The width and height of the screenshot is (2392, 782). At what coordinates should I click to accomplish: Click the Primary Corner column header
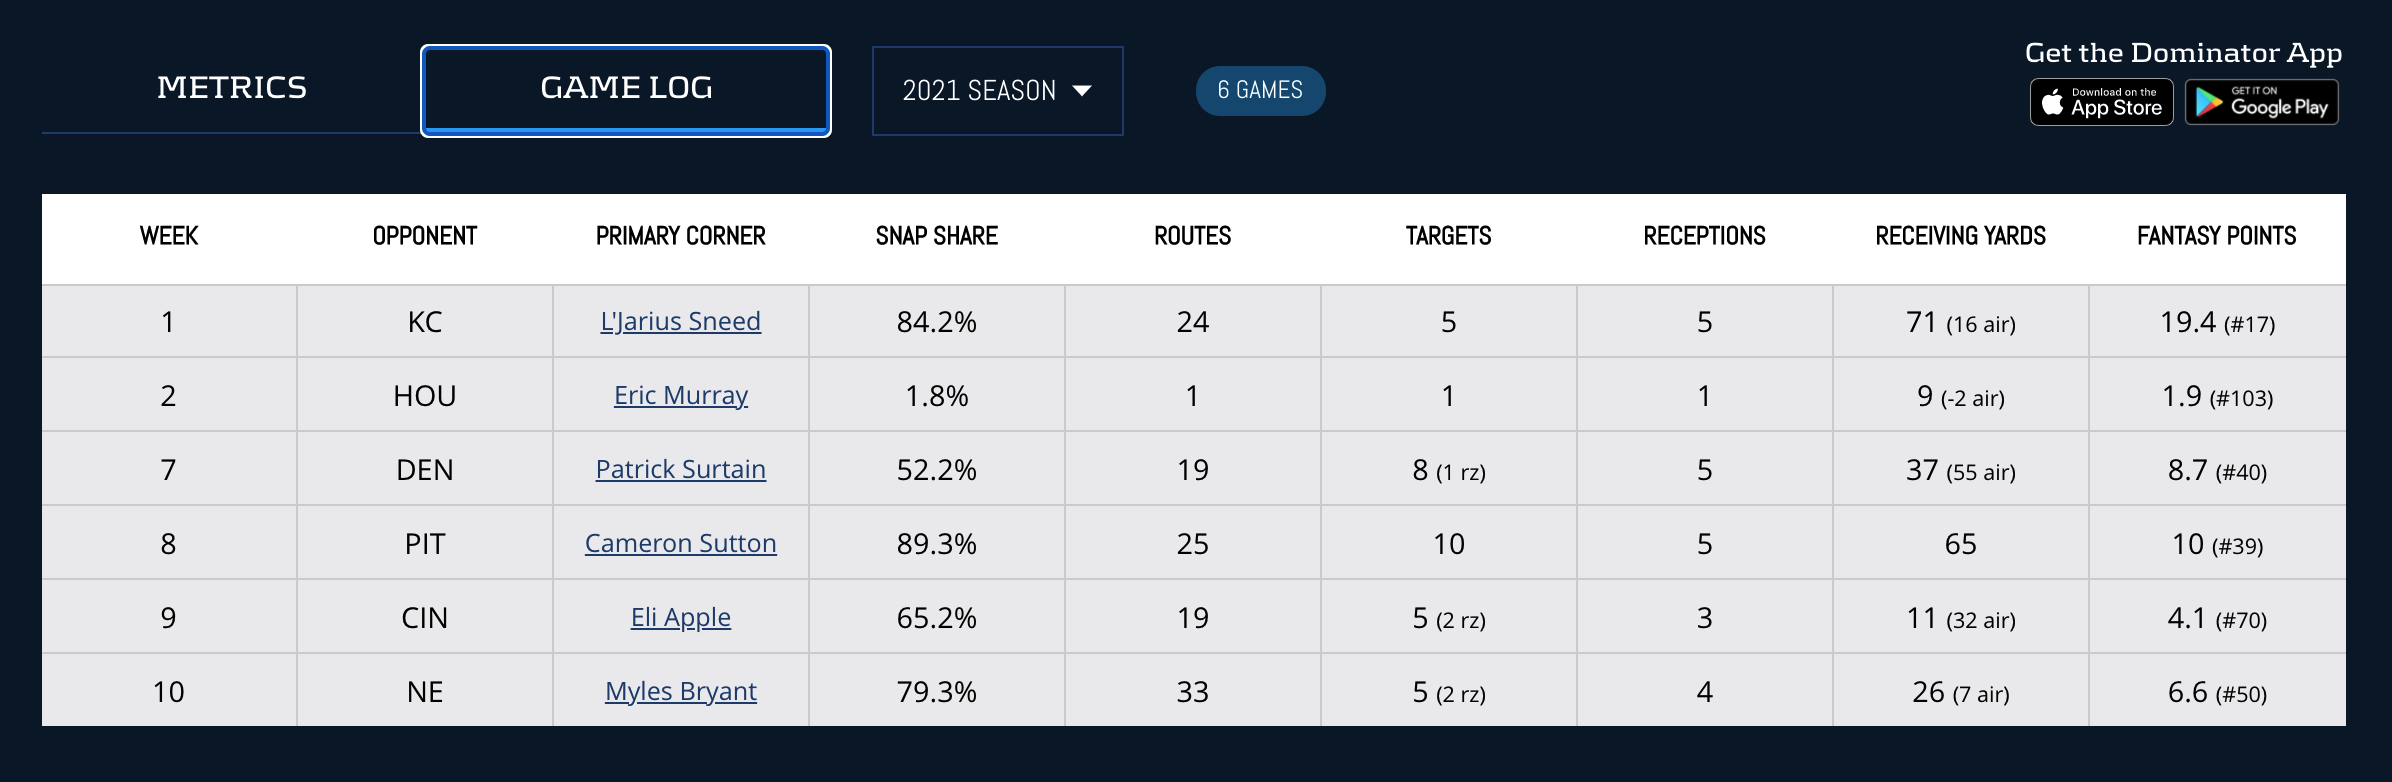pyautogui.click(x=680, y=237)
